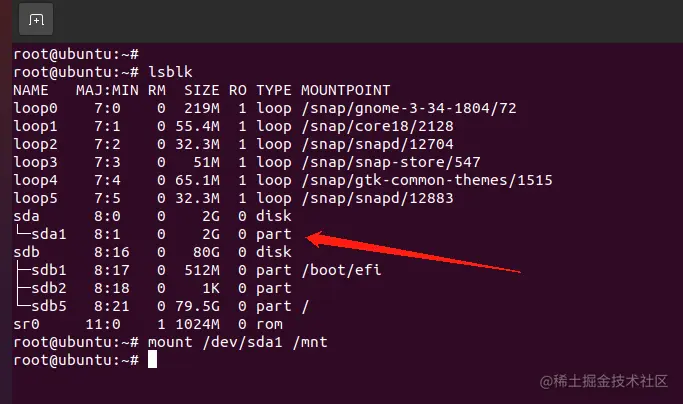Click the sdb5 partition entry

[x=48, y=306]
